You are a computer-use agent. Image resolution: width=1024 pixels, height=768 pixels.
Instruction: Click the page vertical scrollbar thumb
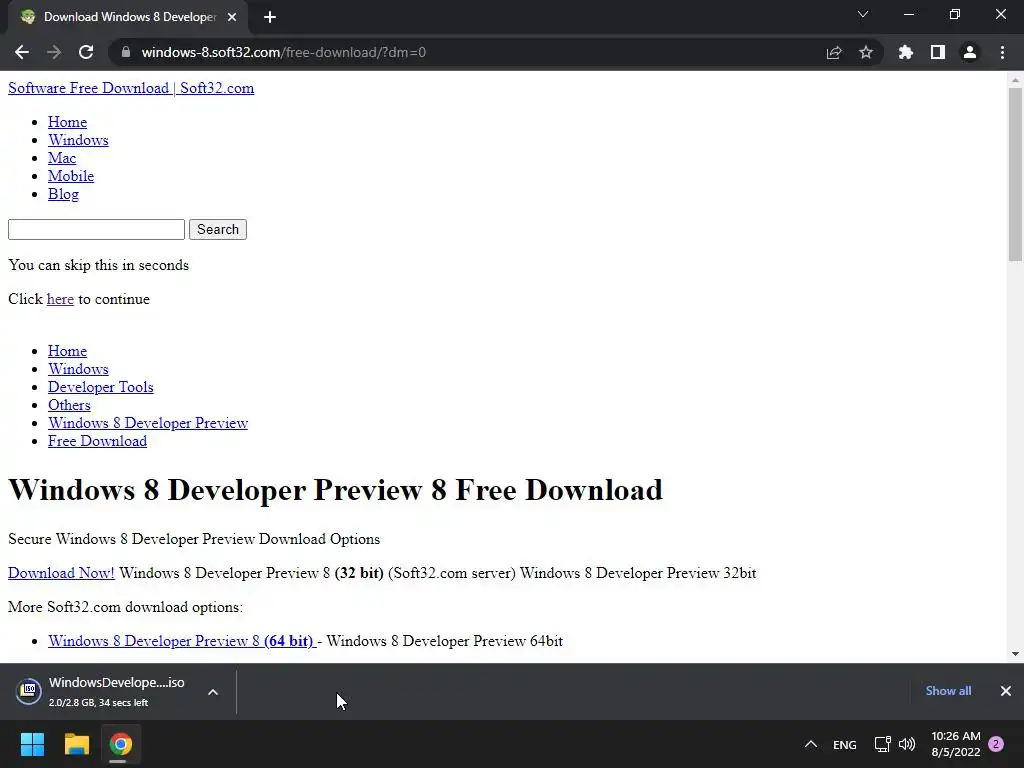coord(1015,174)
